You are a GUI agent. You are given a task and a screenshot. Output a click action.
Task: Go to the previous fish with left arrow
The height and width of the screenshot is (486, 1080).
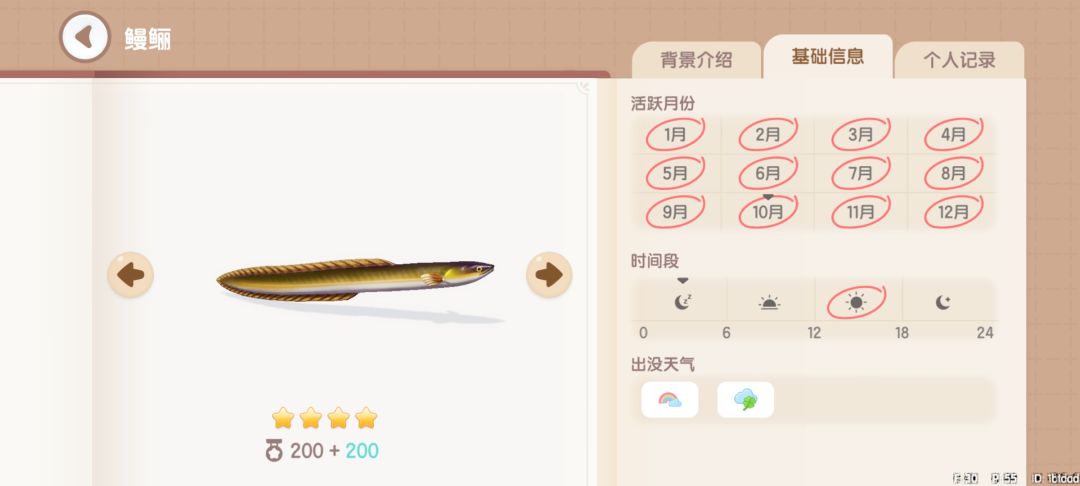point(130,275)
